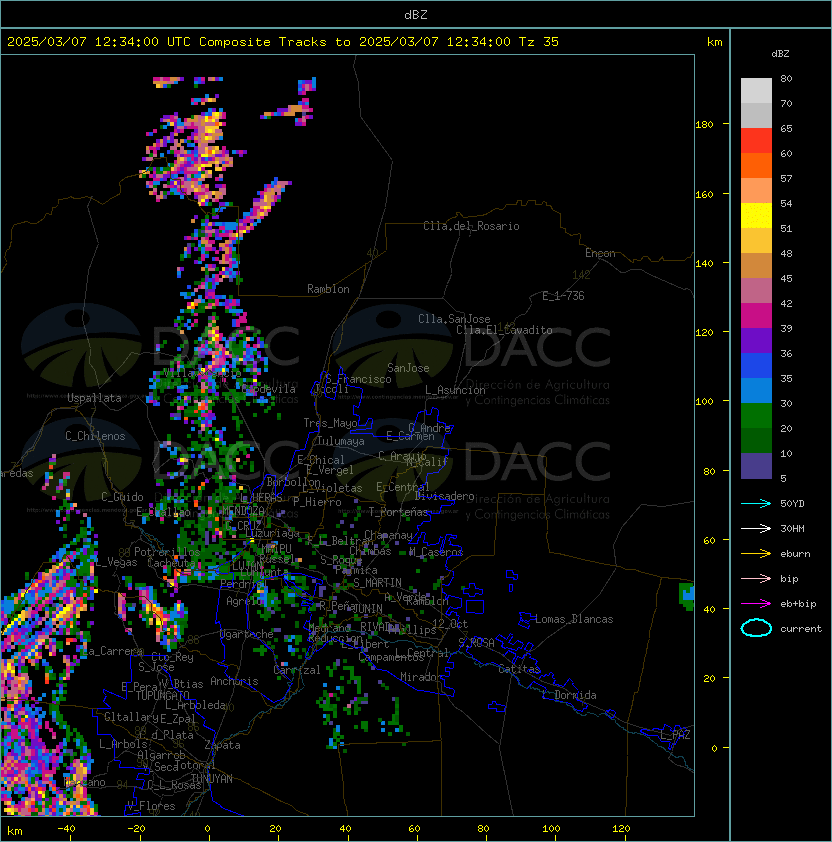Click the cyan 50YD arrow in legend
This screenshot has height=842, width=832.
point(756,504)
